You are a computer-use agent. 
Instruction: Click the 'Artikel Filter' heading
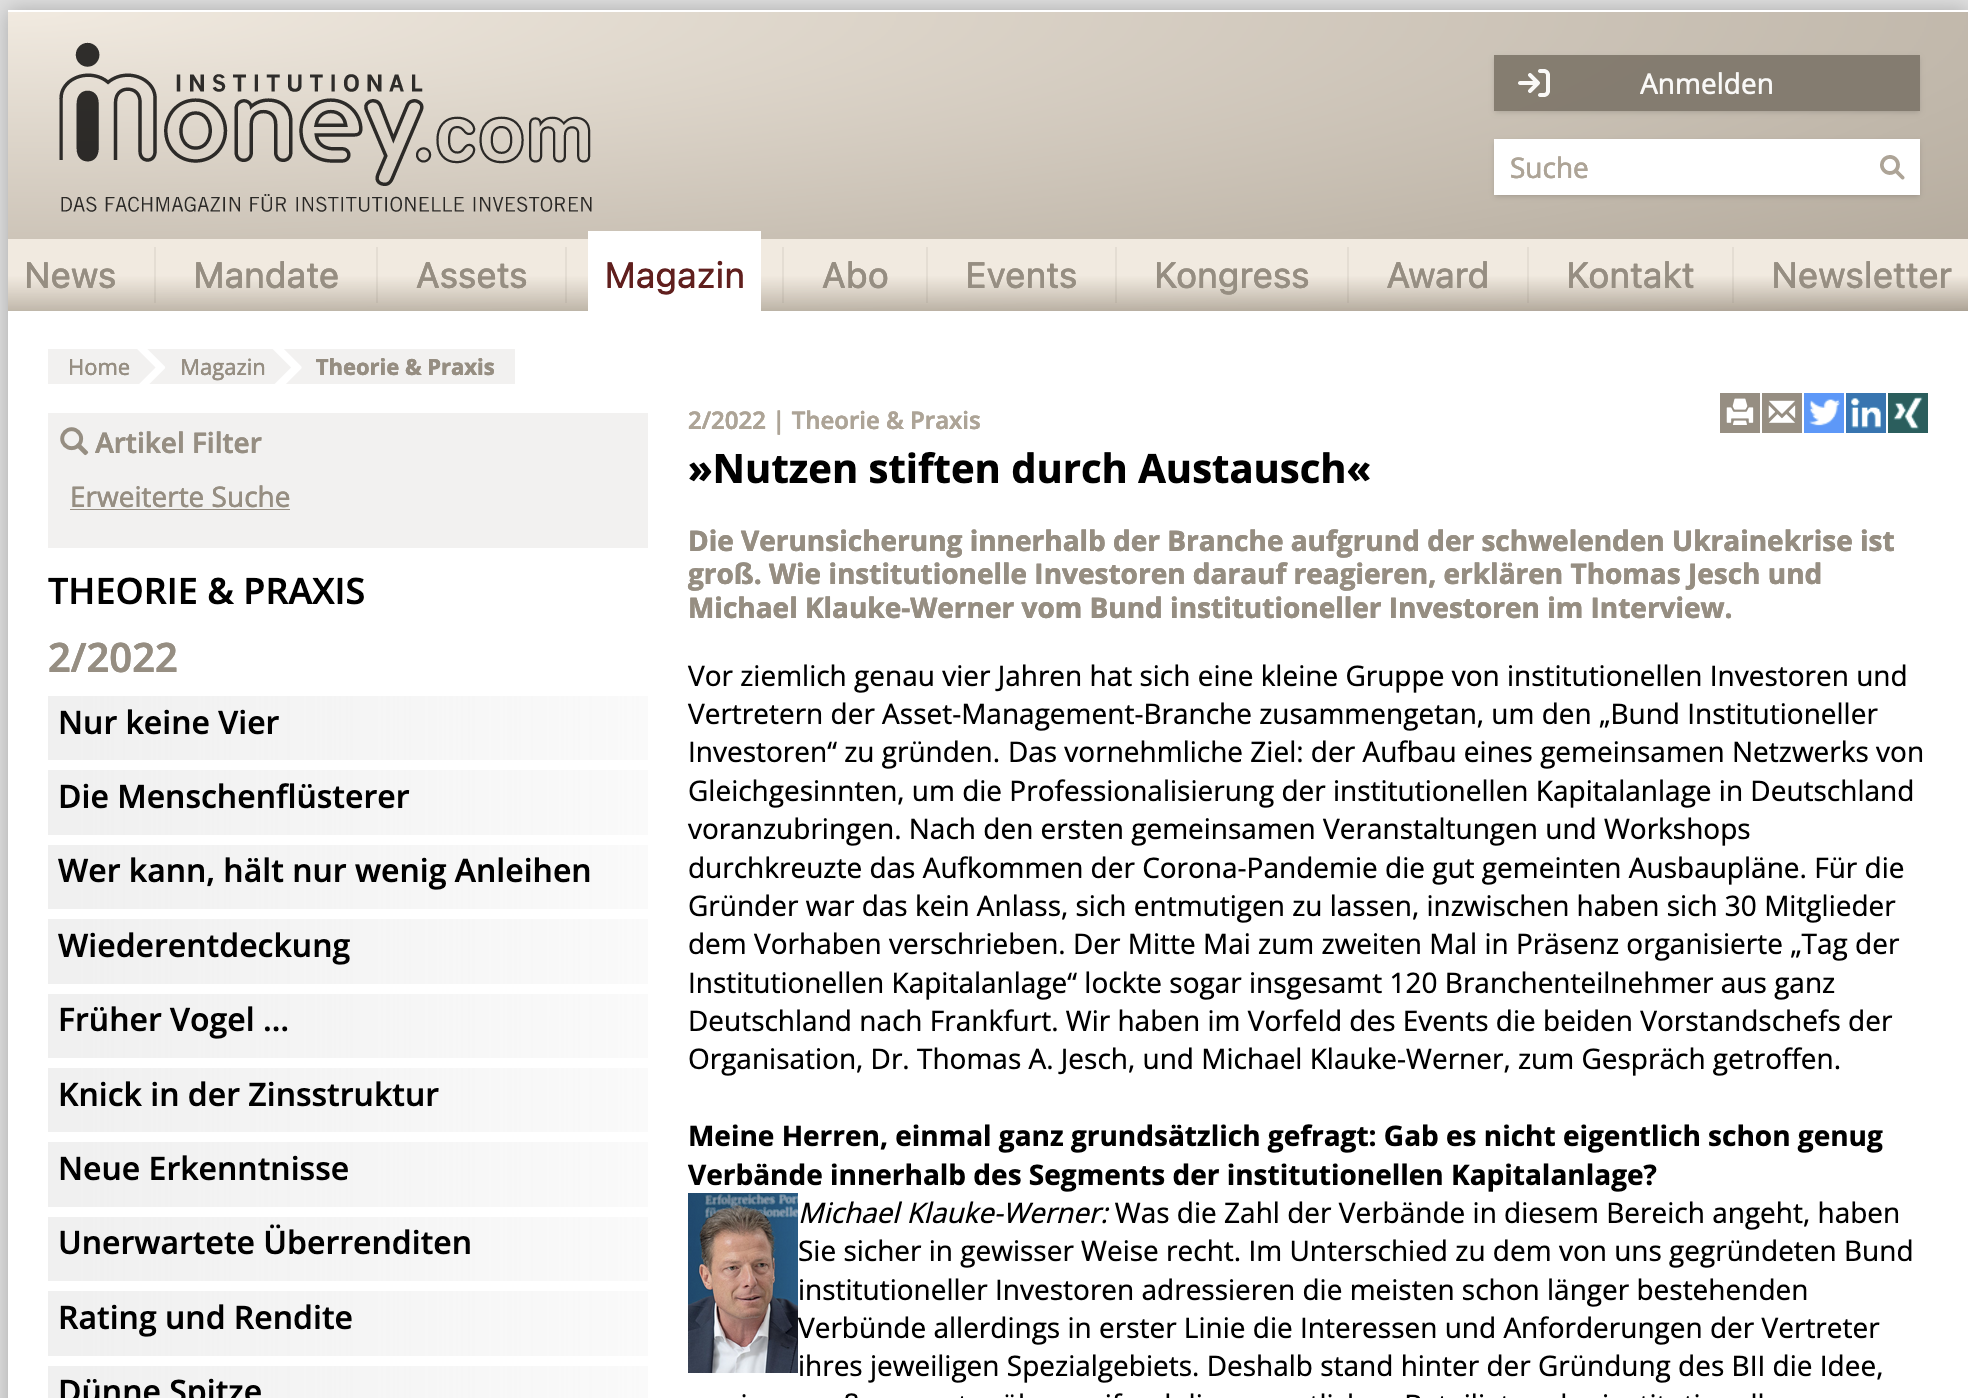pyautogui.click(x=178, y=442)
